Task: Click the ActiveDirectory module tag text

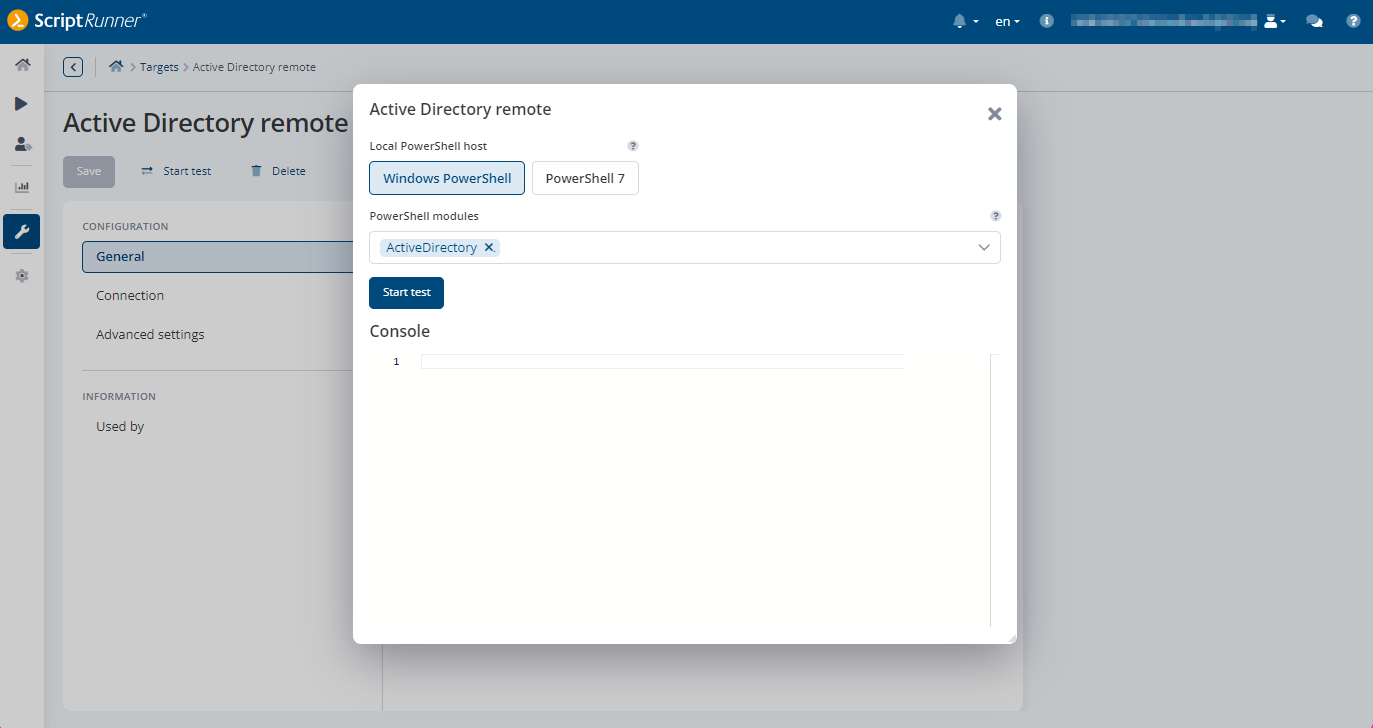Action: [431, 248]
